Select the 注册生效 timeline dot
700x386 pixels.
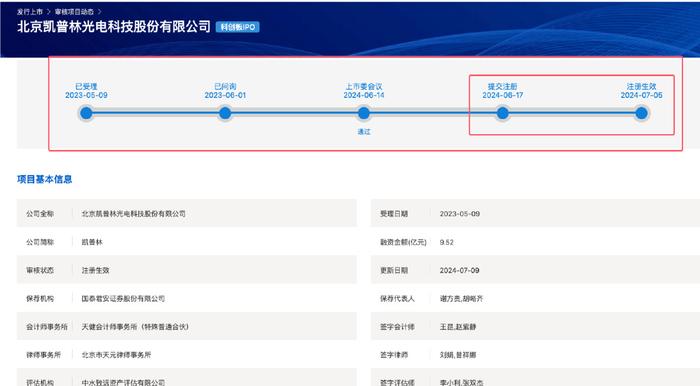pyautogui.click(x=642, y=113)
